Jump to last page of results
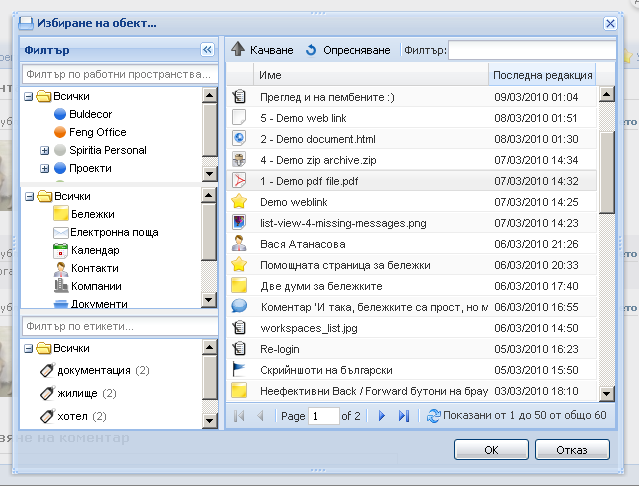Viewport: 639px width, 487px height. [403, 415]
